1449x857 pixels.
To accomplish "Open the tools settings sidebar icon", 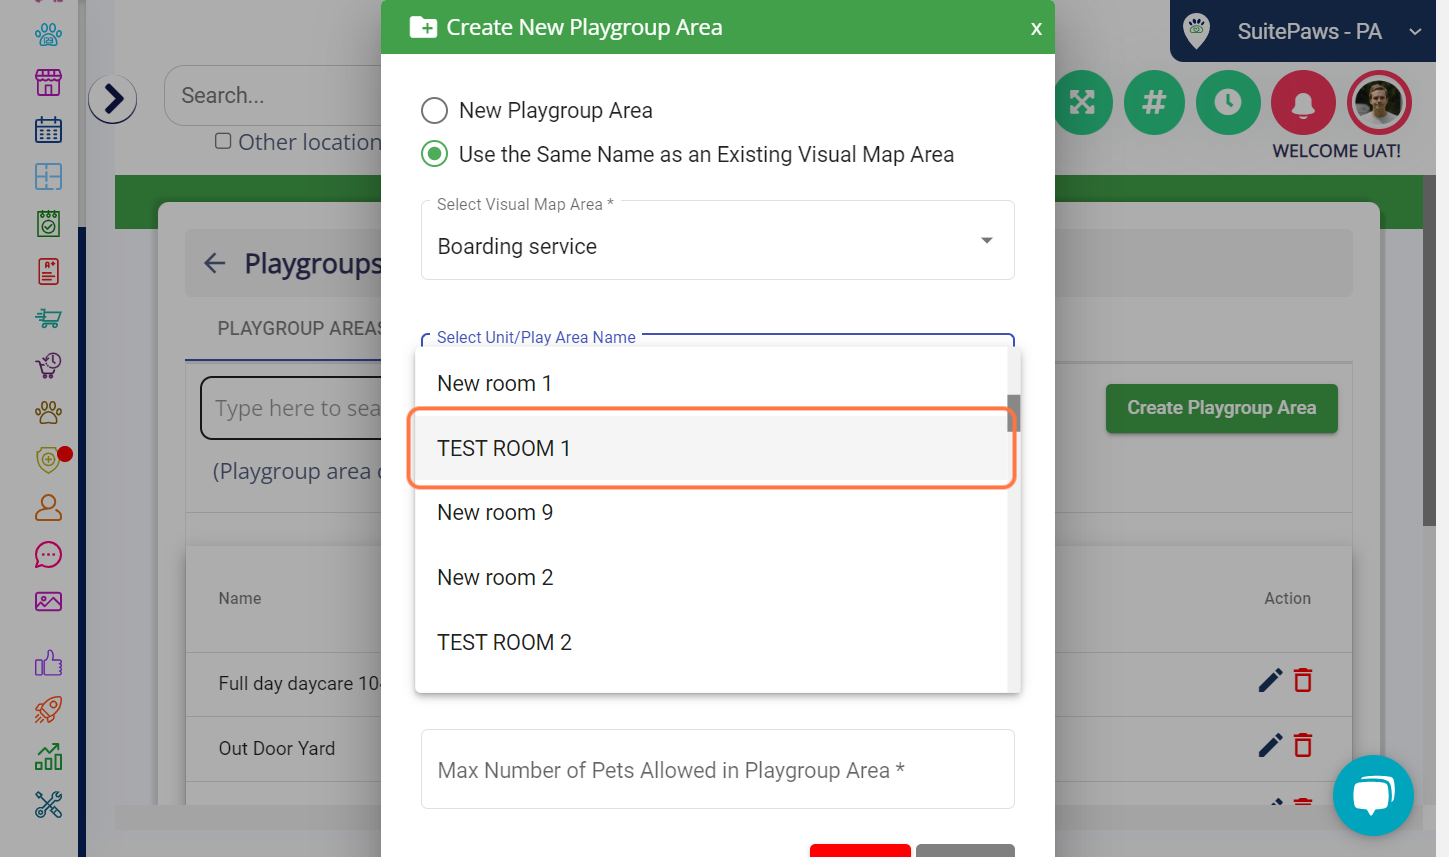I will click(48, 804).
